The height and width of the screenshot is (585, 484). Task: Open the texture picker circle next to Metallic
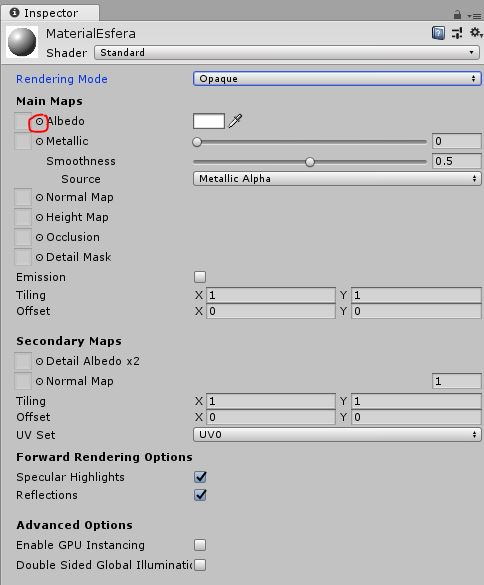[40, 141]
